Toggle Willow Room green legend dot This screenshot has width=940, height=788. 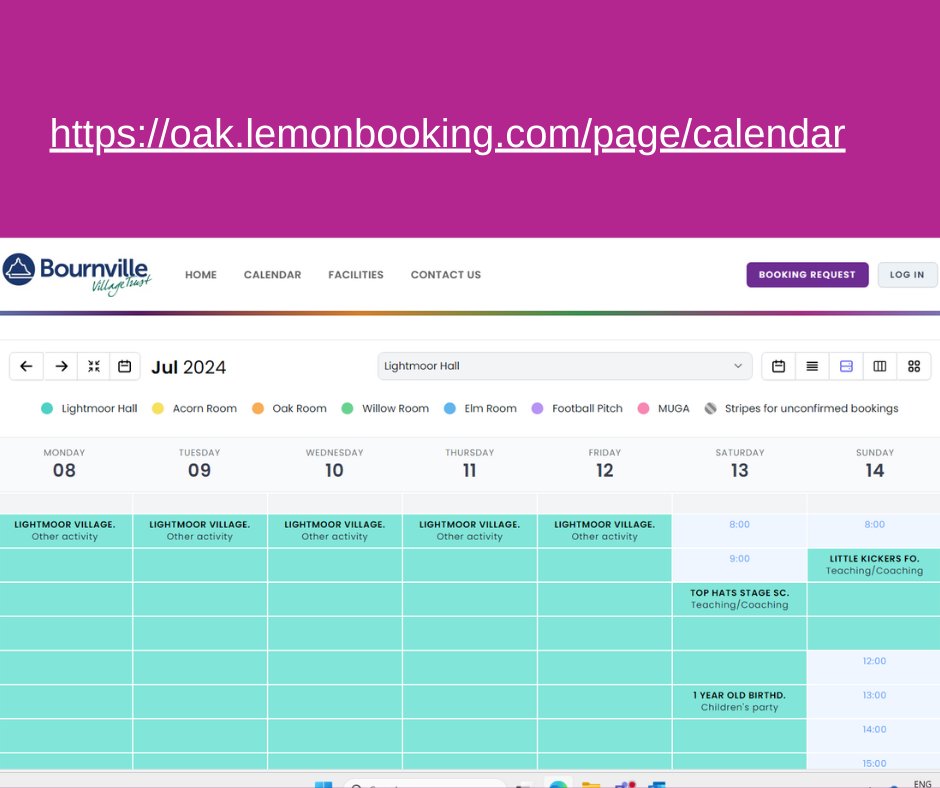(347, 408)
